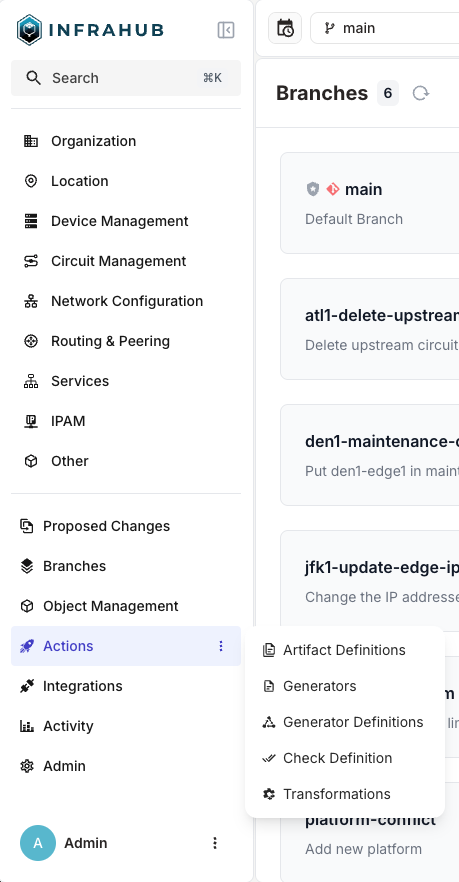Click the Organization building icon
459x882 pixels.
(x=31, y=141)
